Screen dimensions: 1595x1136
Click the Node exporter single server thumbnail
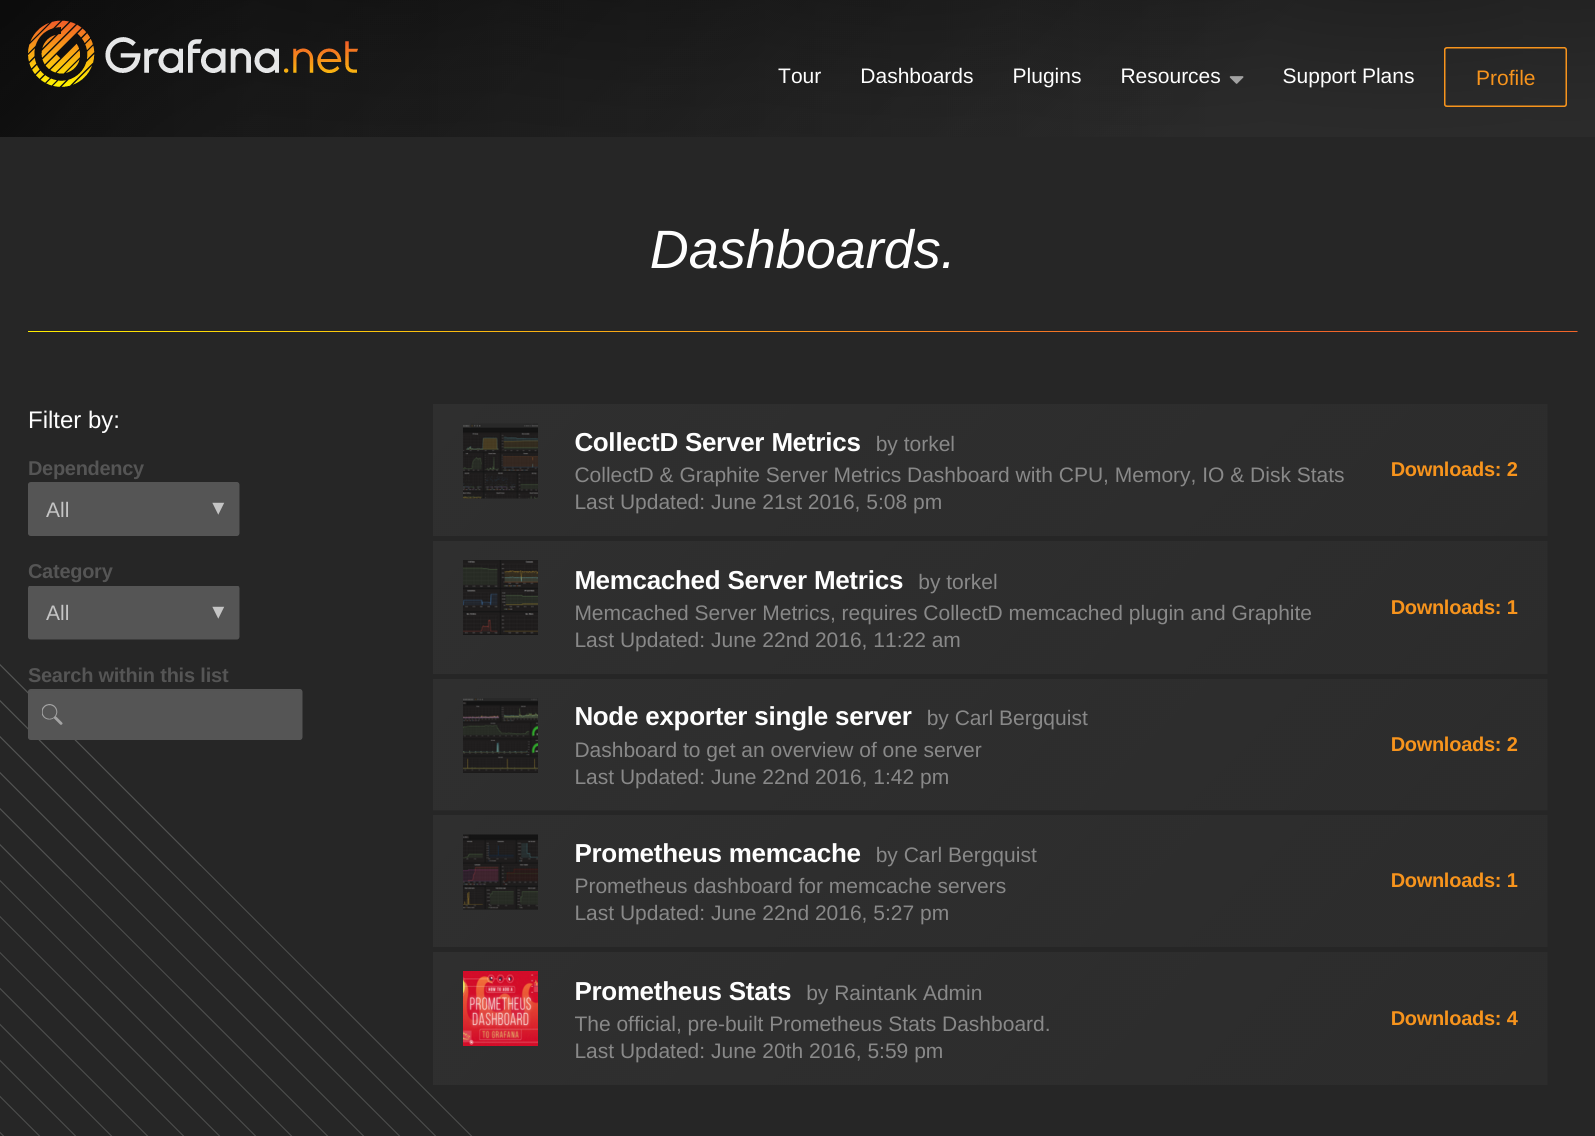point(500,735)
